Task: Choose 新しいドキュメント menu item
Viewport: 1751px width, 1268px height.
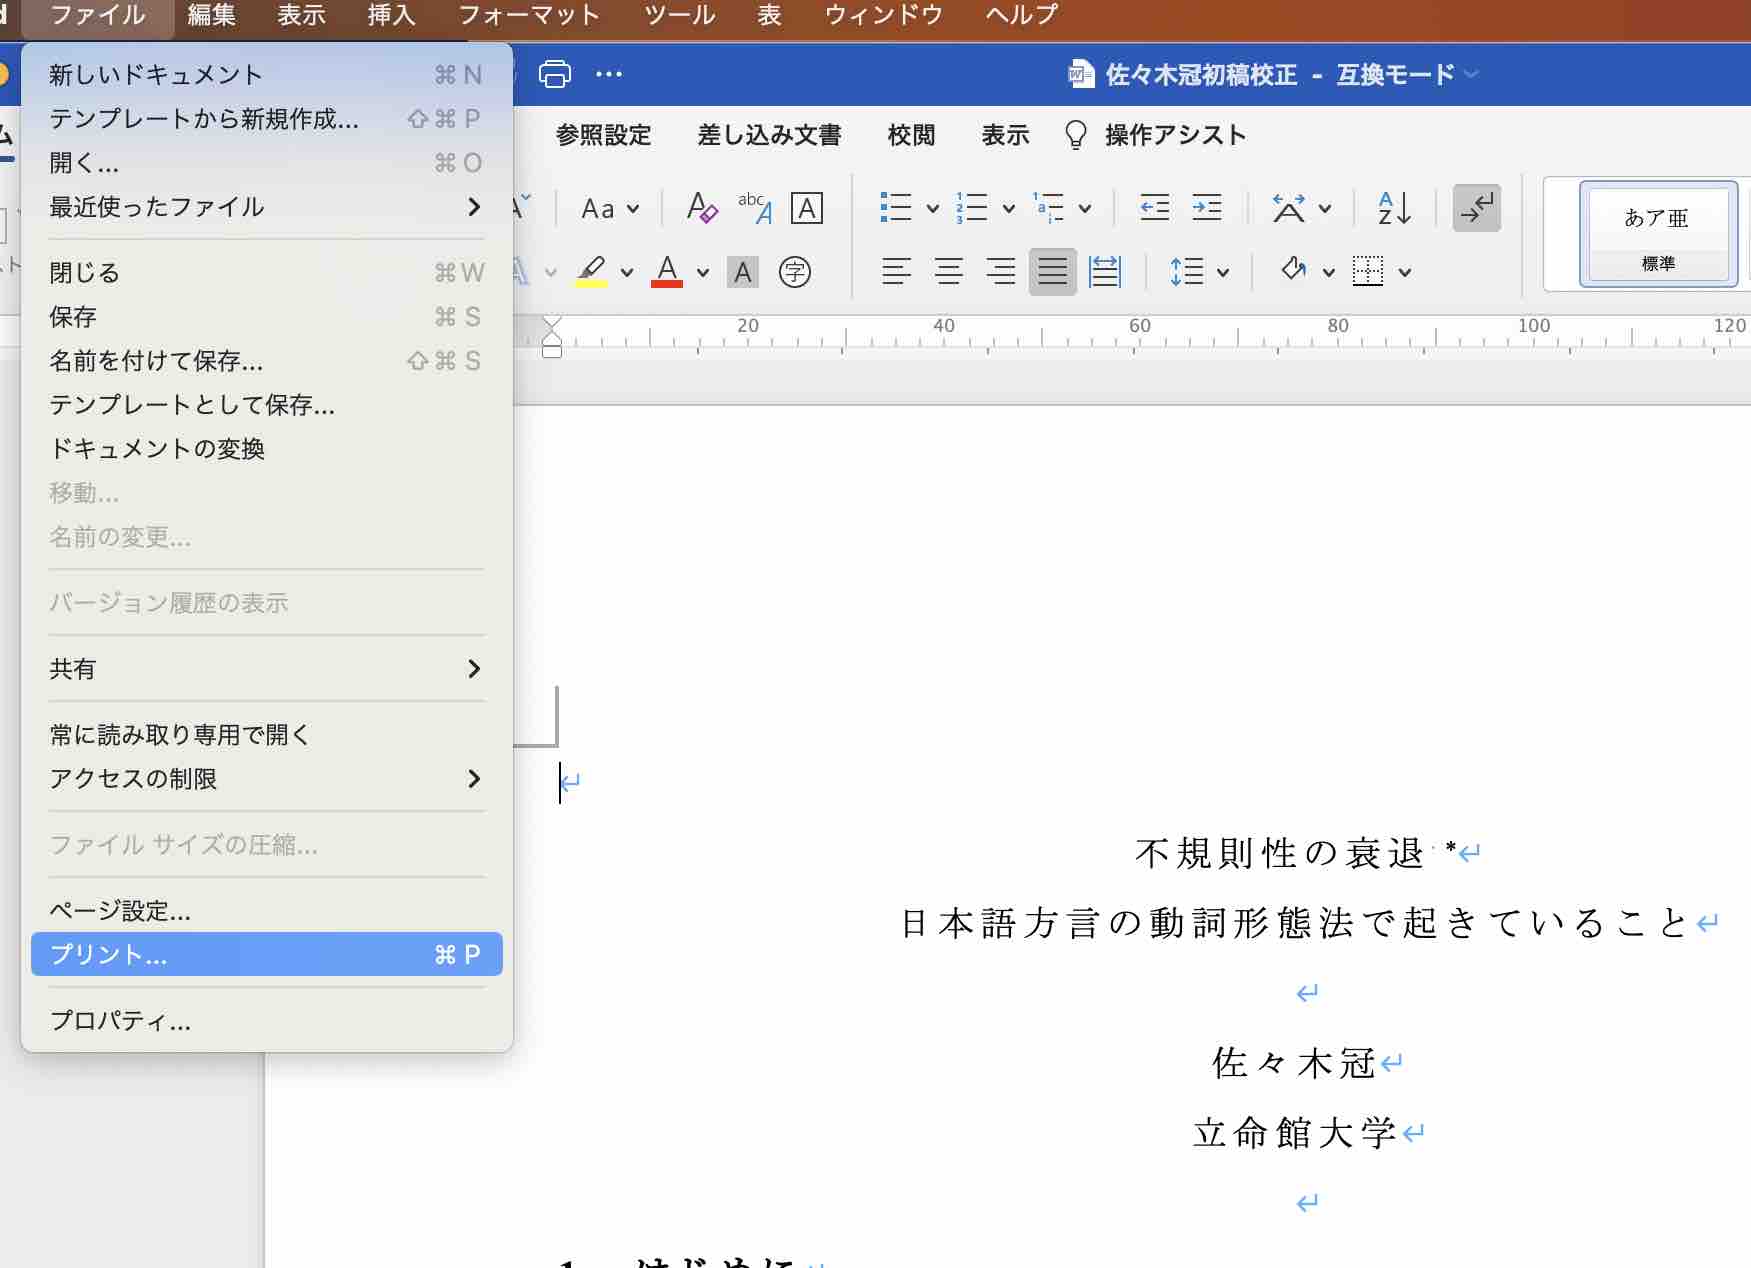Action: click(267, 75)
